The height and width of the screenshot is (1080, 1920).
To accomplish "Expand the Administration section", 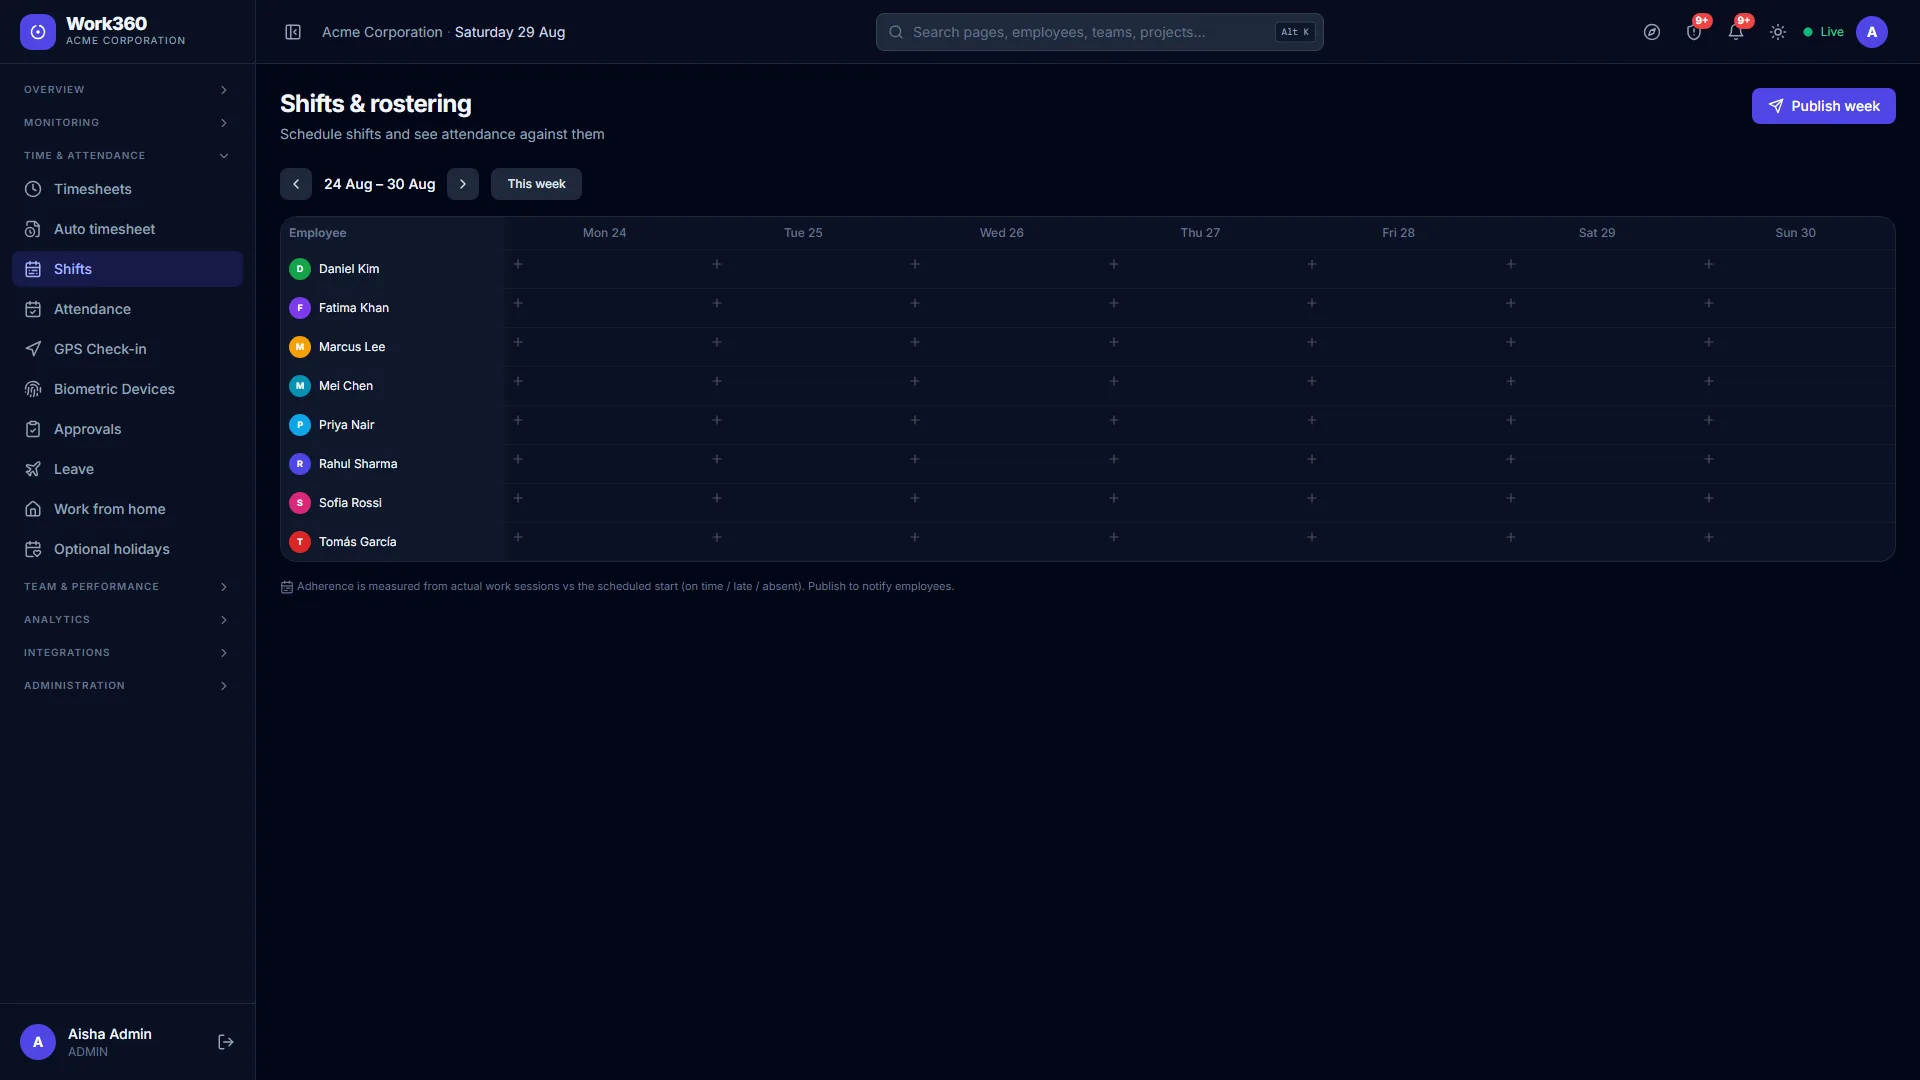I will [127, 686].
